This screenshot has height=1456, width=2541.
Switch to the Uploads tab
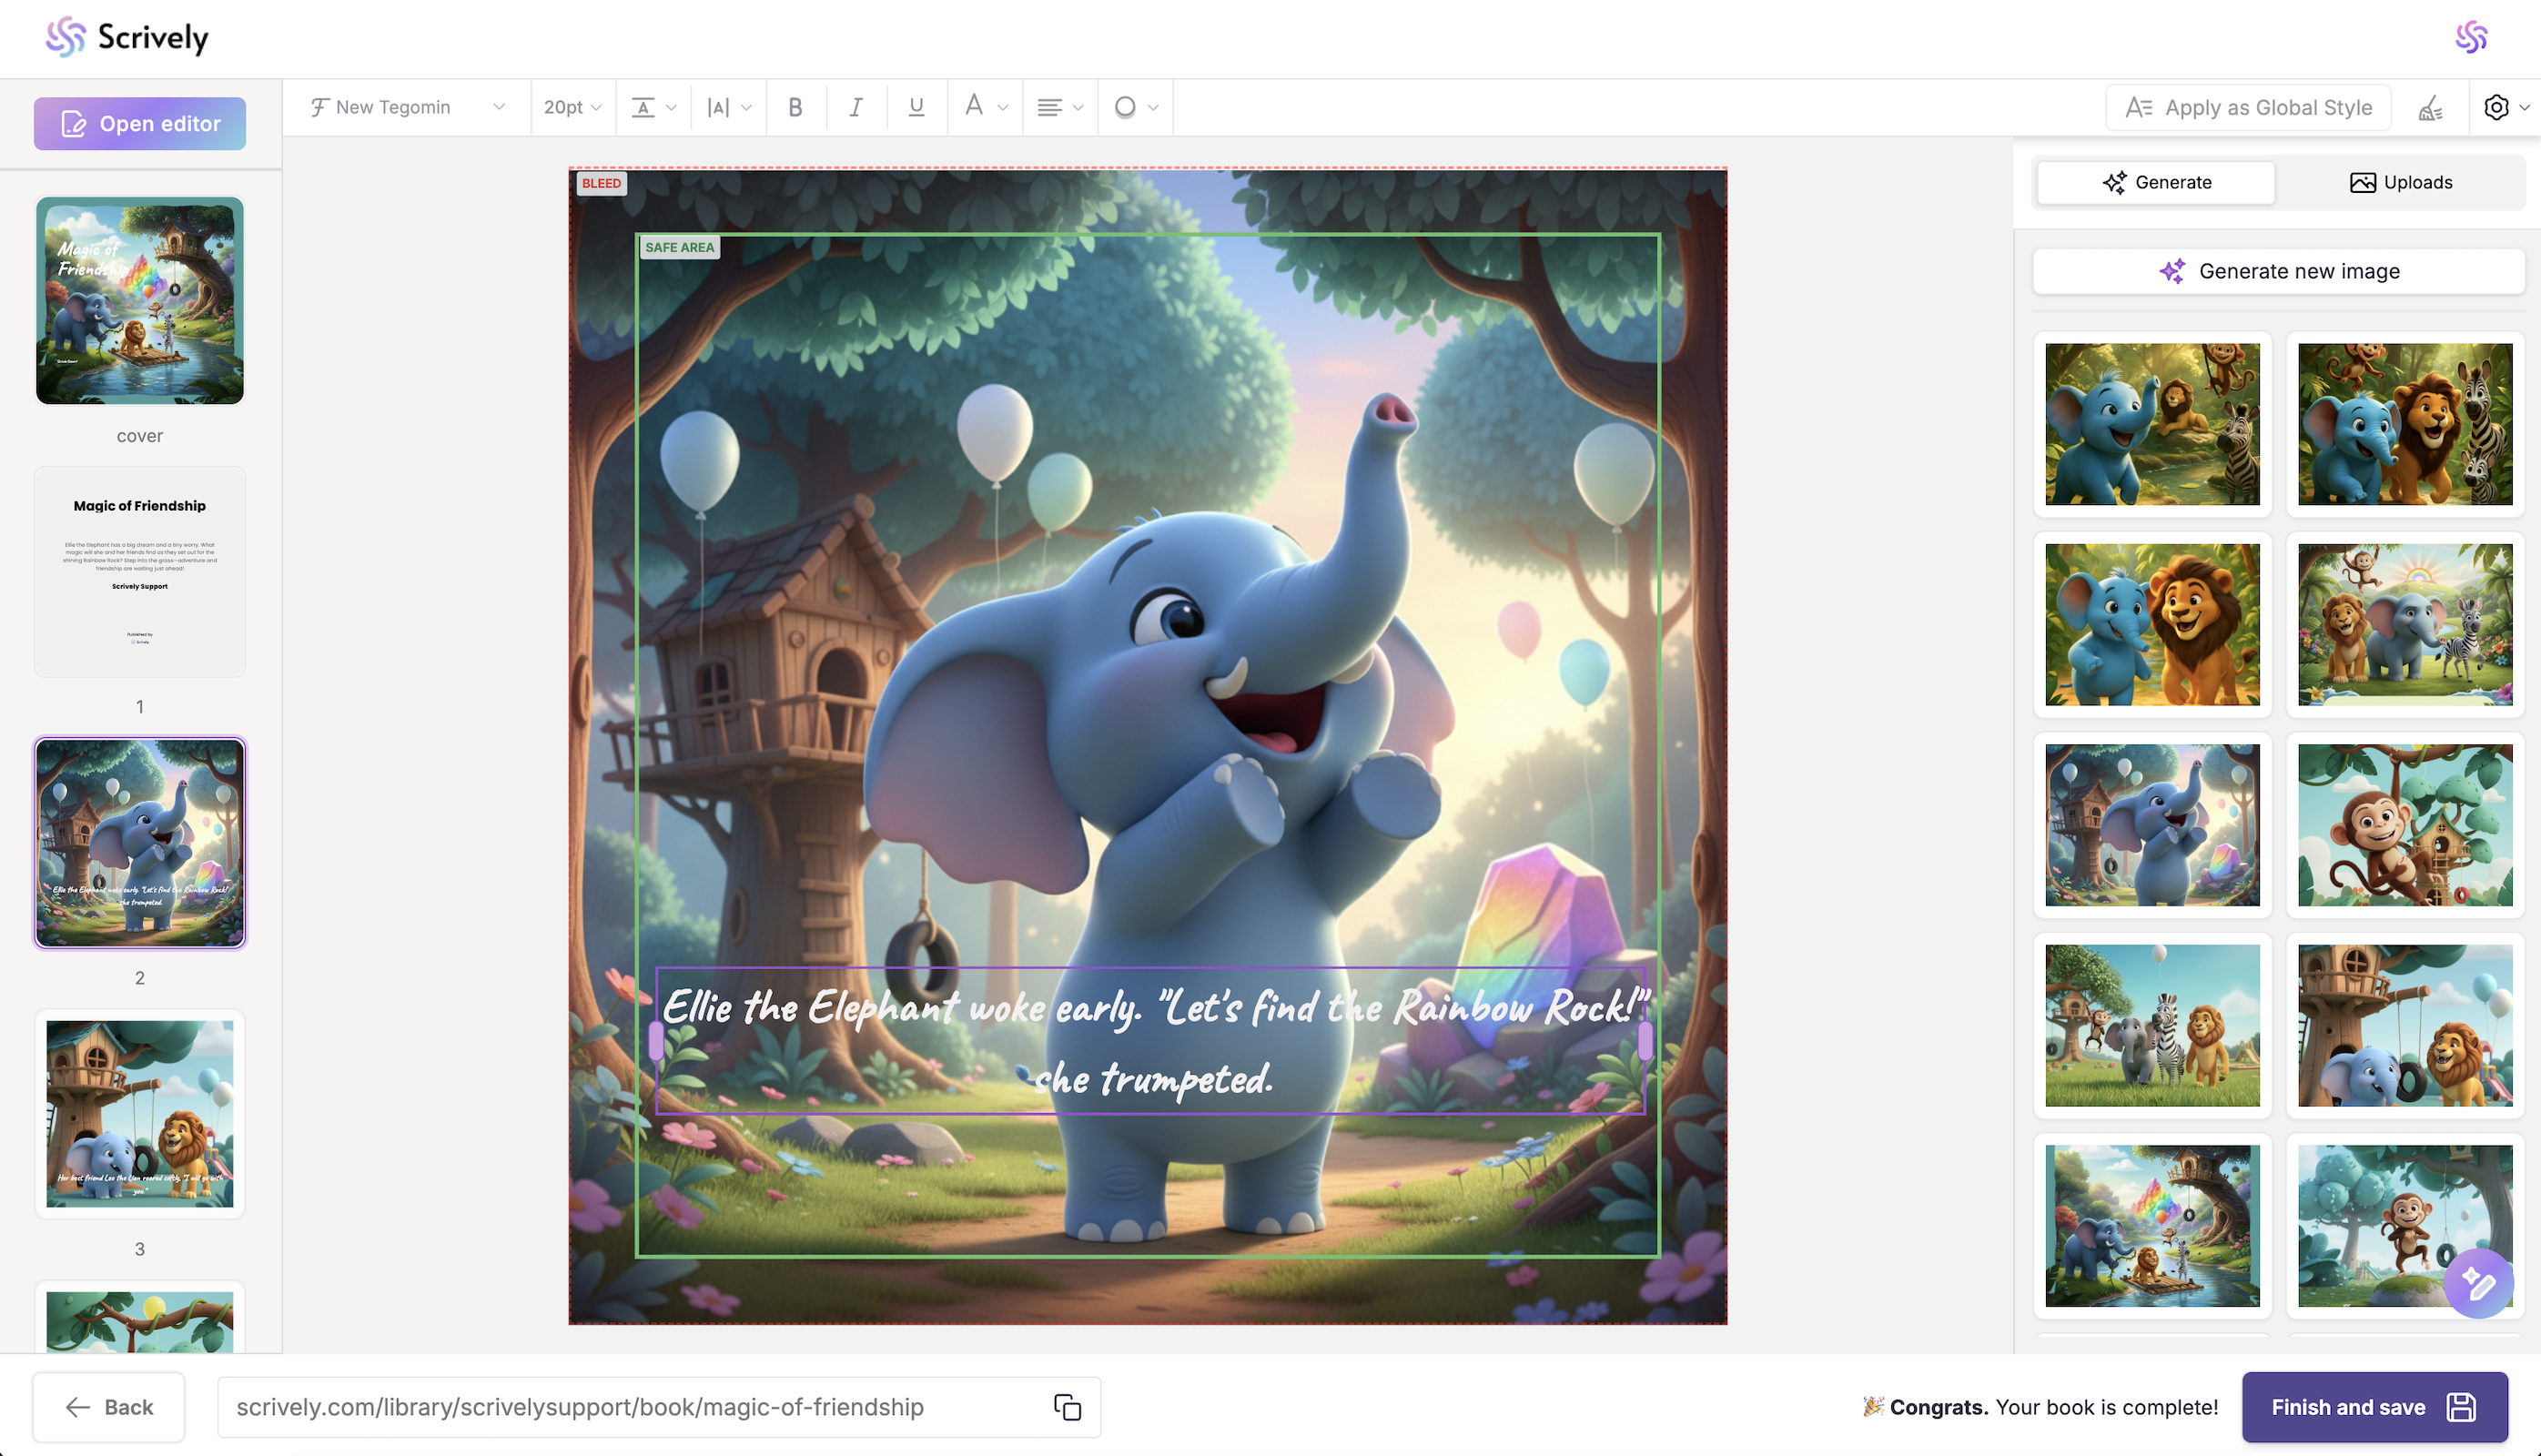(2400, 182)
